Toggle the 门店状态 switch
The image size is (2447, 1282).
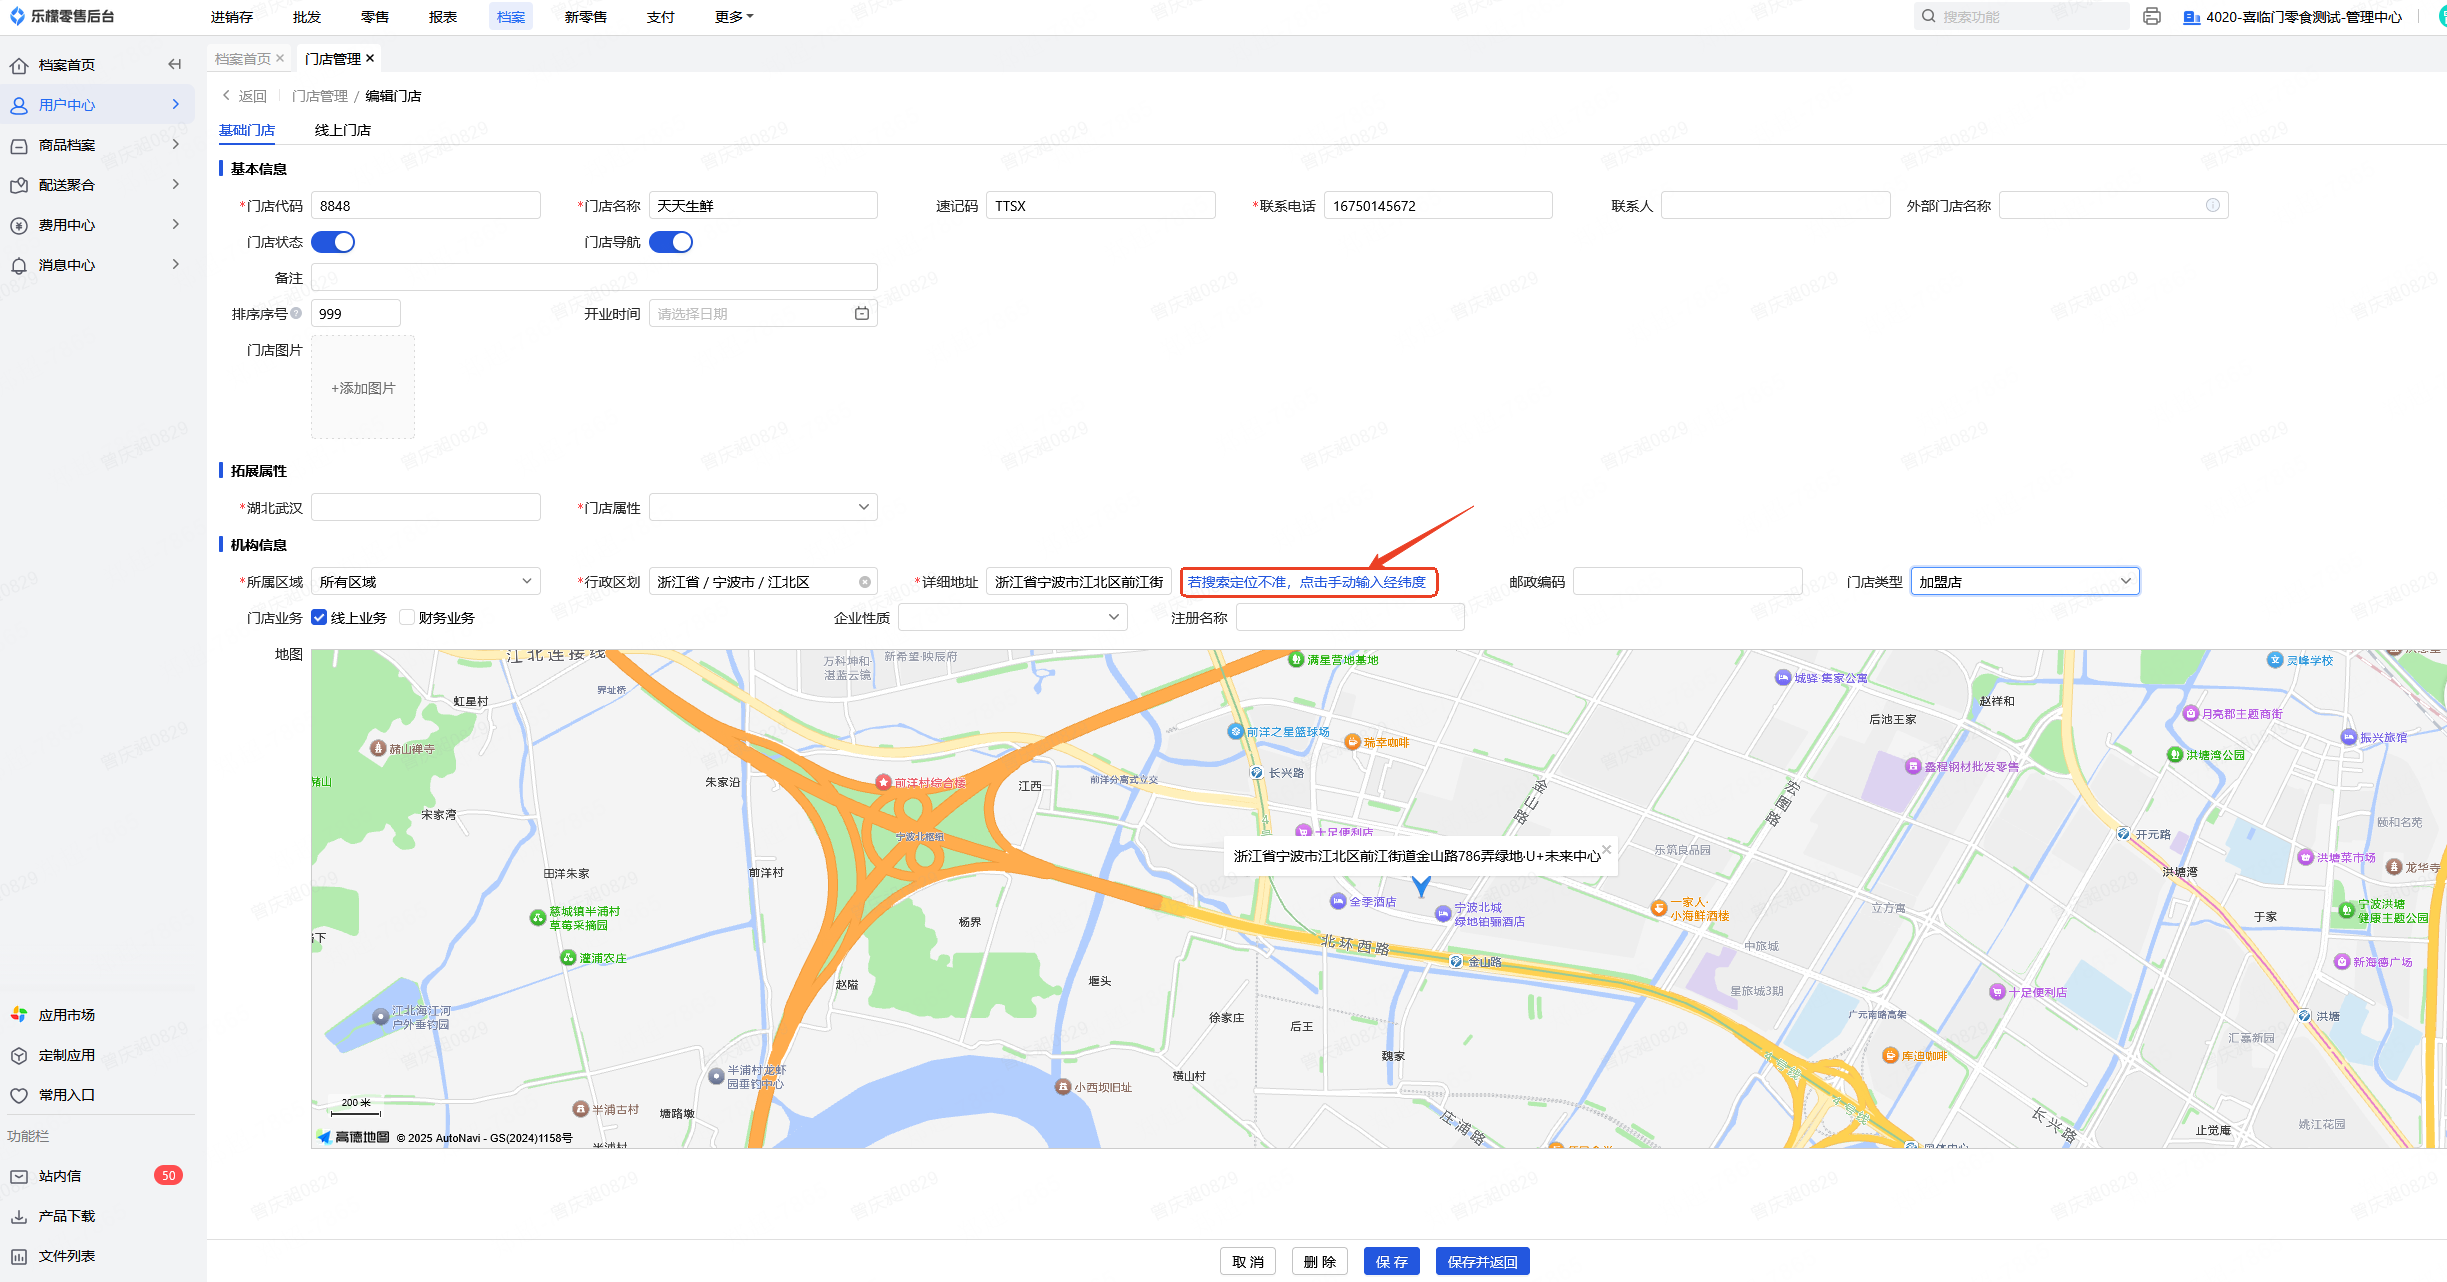333,242
